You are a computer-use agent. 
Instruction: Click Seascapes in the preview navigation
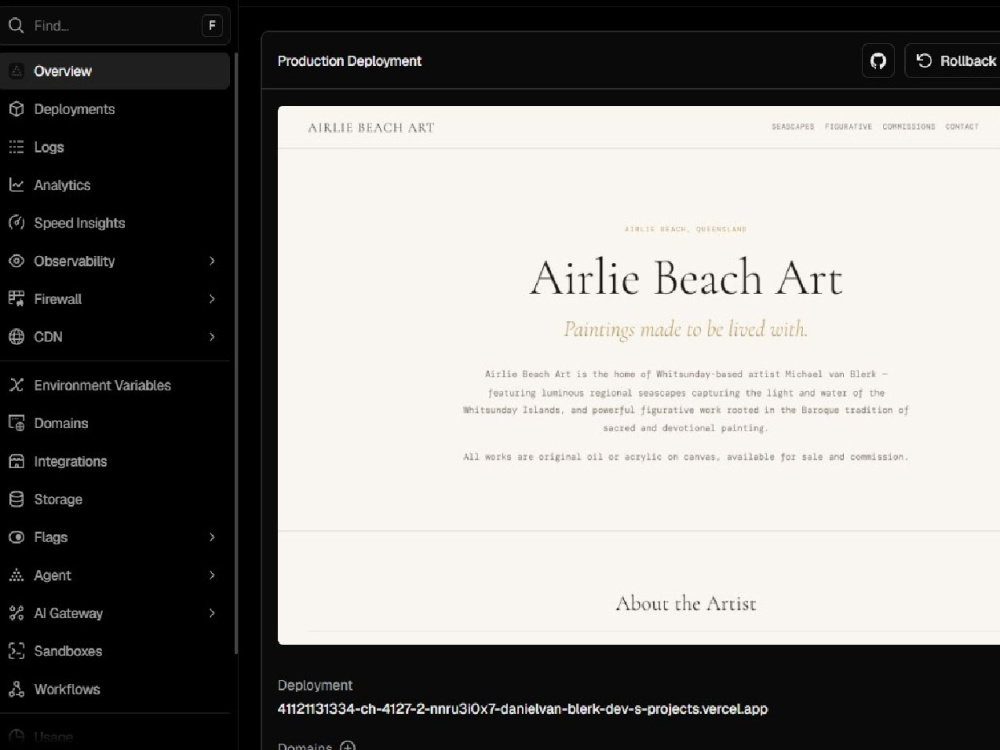point(793,126)
